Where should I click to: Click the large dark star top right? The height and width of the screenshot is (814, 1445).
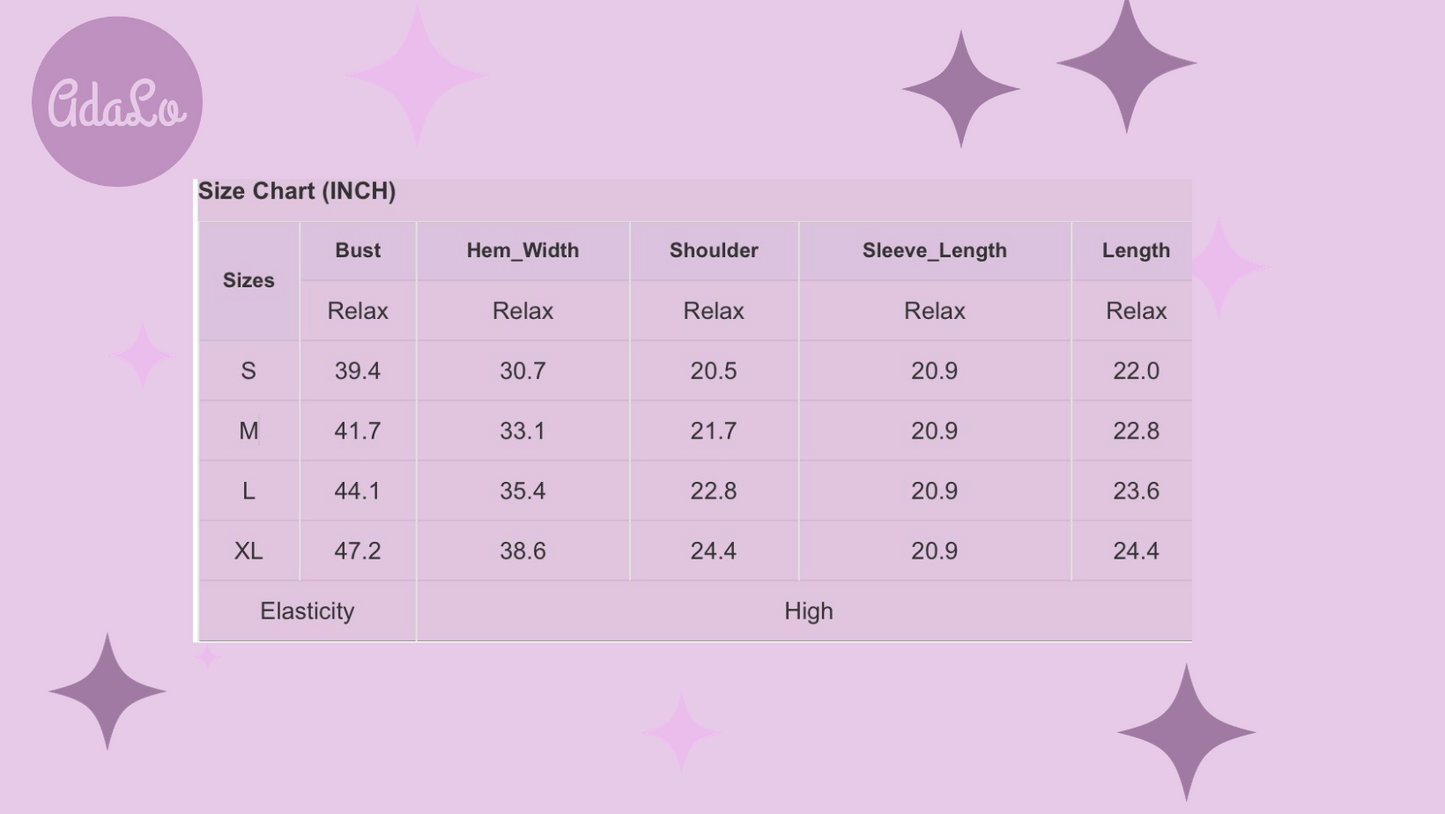1126,63
